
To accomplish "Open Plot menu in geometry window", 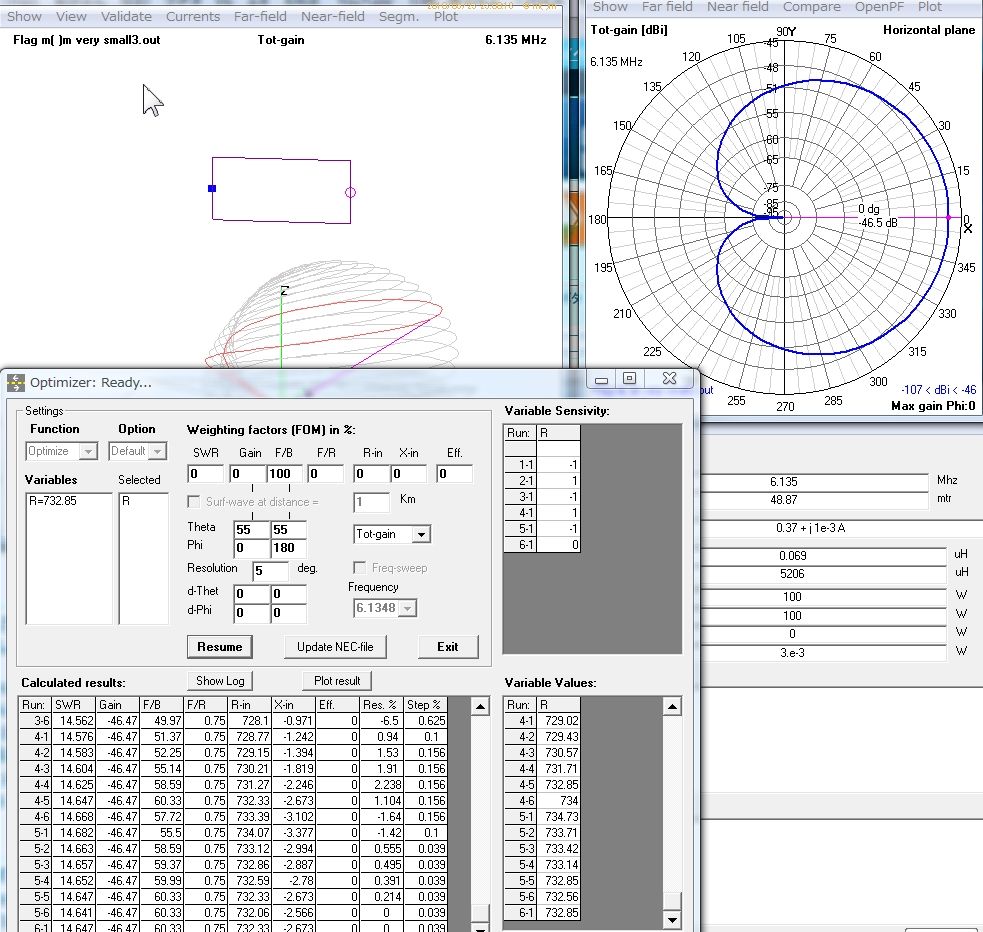I will (446, 16).
